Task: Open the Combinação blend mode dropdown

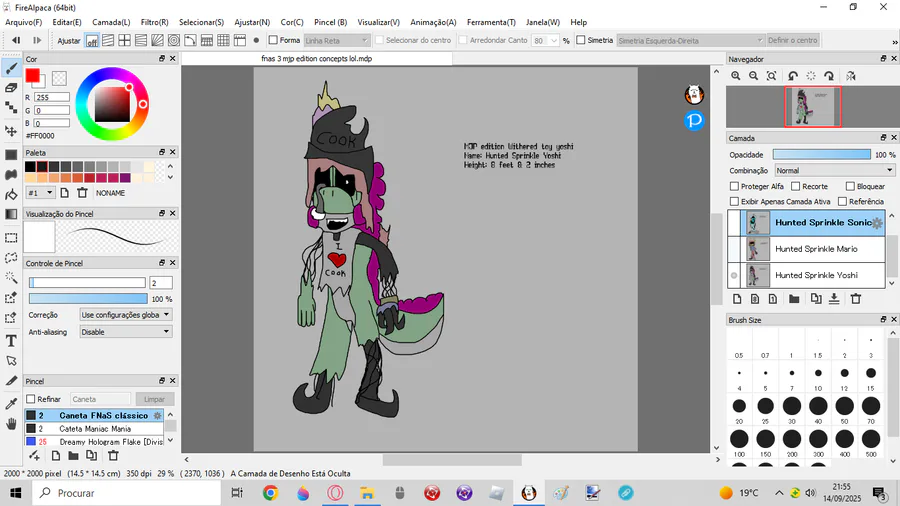Action: tap(835, 170)
